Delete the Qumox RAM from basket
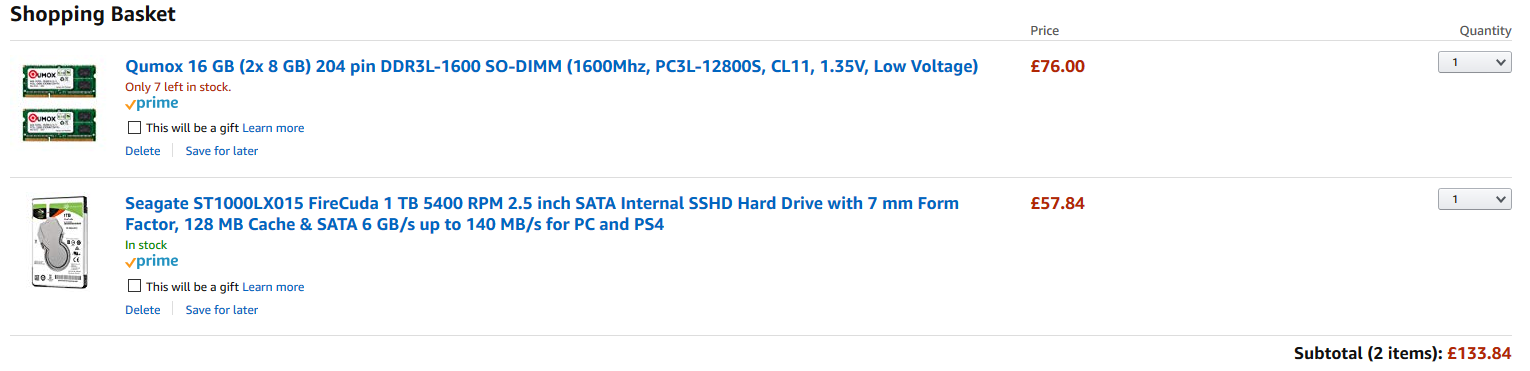This screenshot has height=371, width=1530. tap(142, 151)
